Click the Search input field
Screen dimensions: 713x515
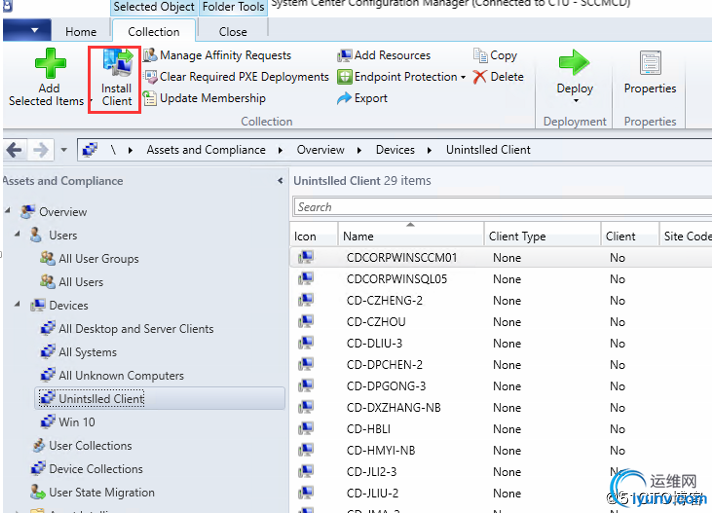(500, 207)
